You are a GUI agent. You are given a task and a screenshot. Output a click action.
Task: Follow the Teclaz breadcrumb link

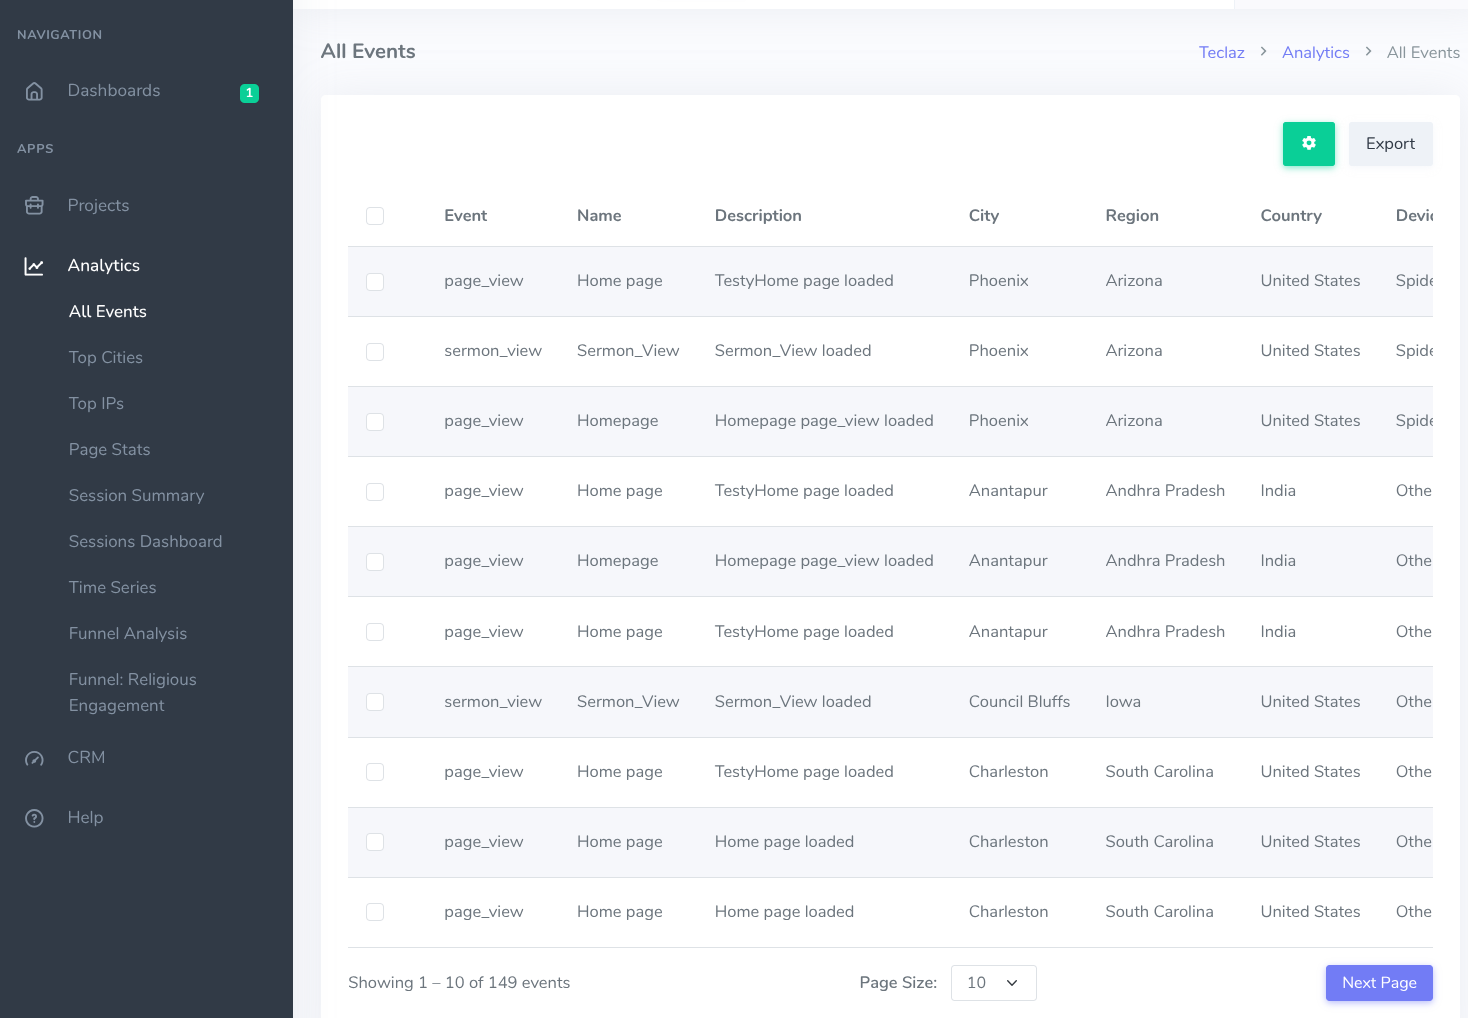[1221, 52]
